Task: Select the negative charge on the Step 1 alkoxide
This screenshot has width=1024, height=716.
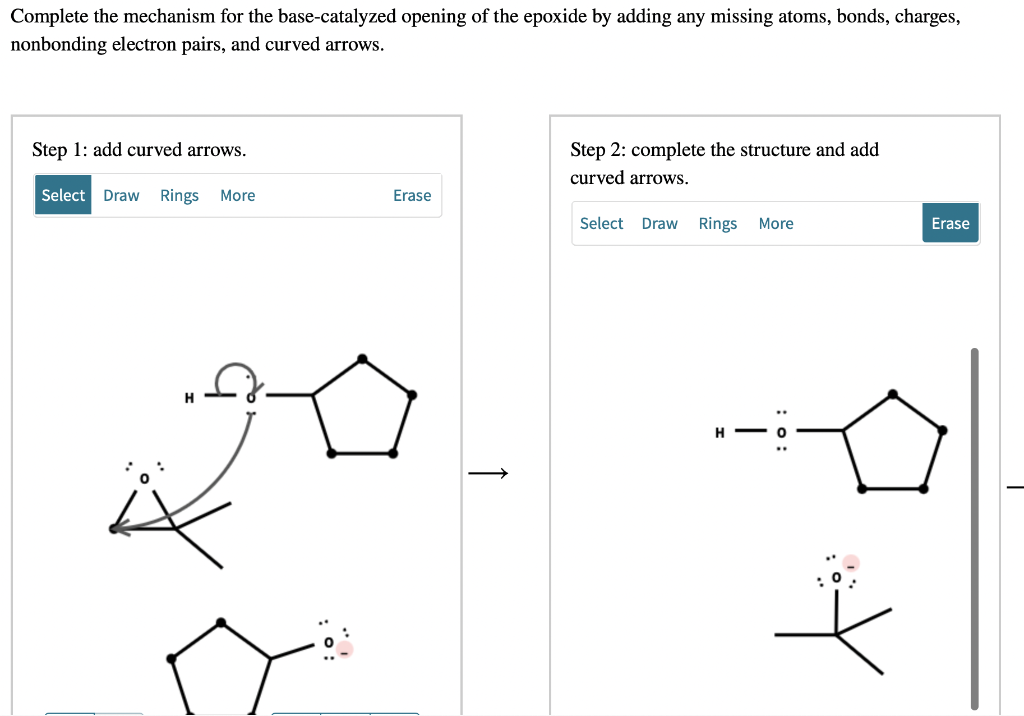Action: (x=343, y=649)
